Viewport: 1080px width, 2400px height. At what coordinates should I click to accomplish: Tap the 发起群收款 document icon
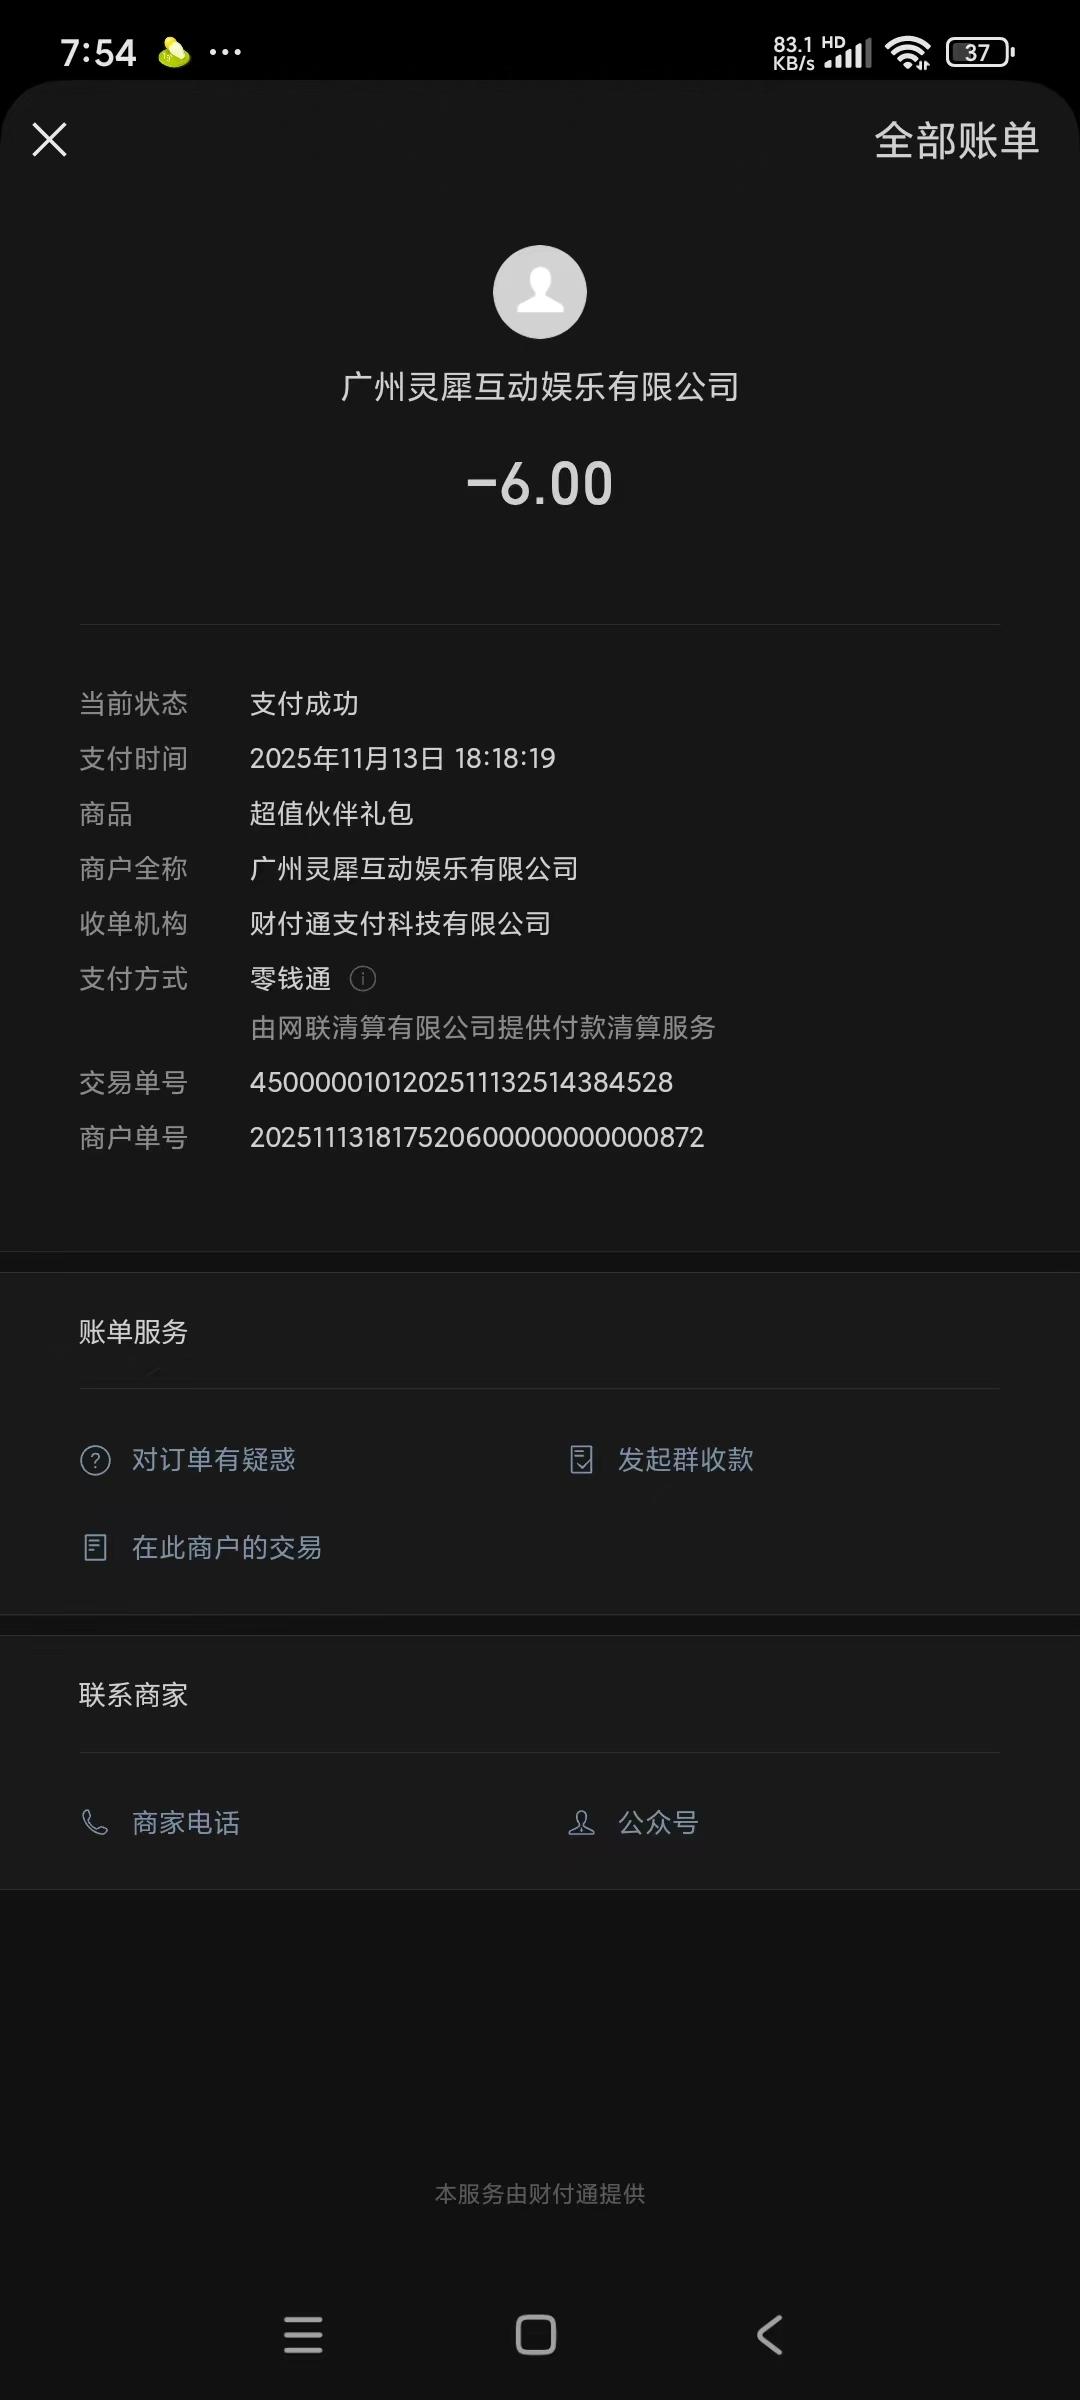581,1460
